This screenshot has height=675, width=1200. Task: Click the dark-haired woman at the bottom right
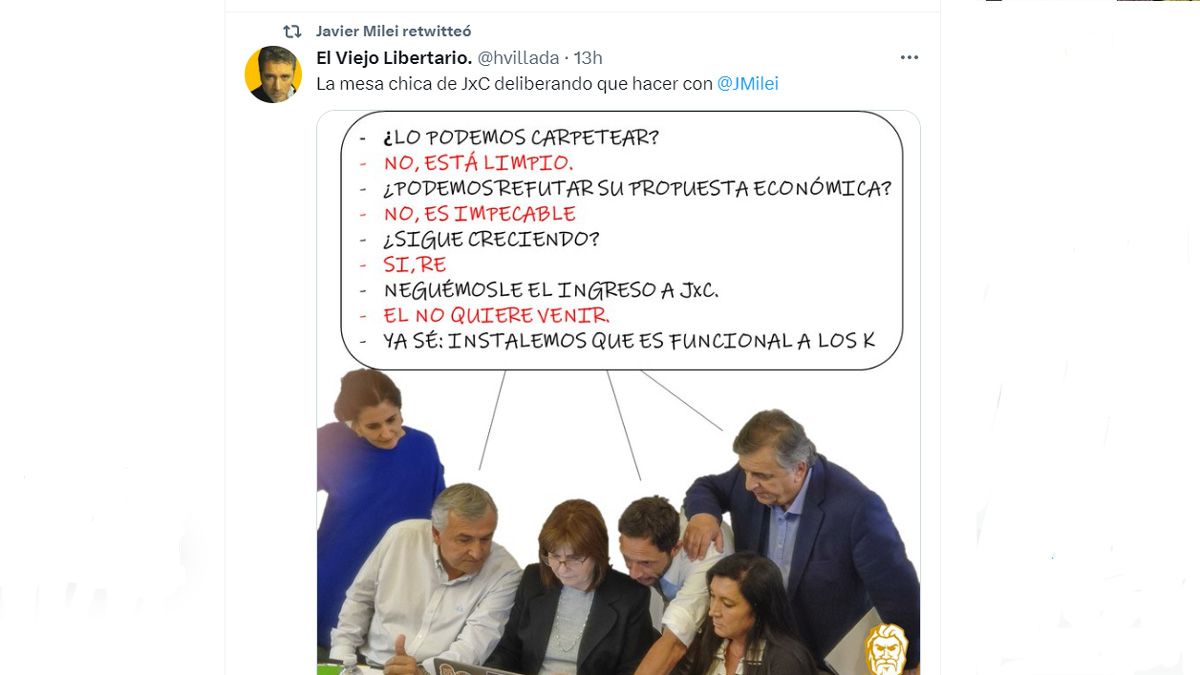745,615
